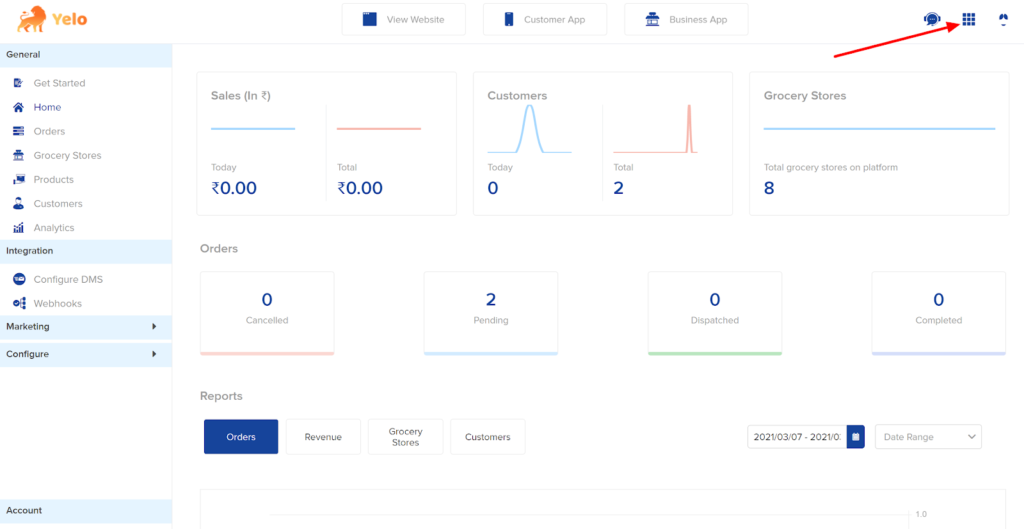
Task: Open the apps grid icon
Action: (968, 20)
